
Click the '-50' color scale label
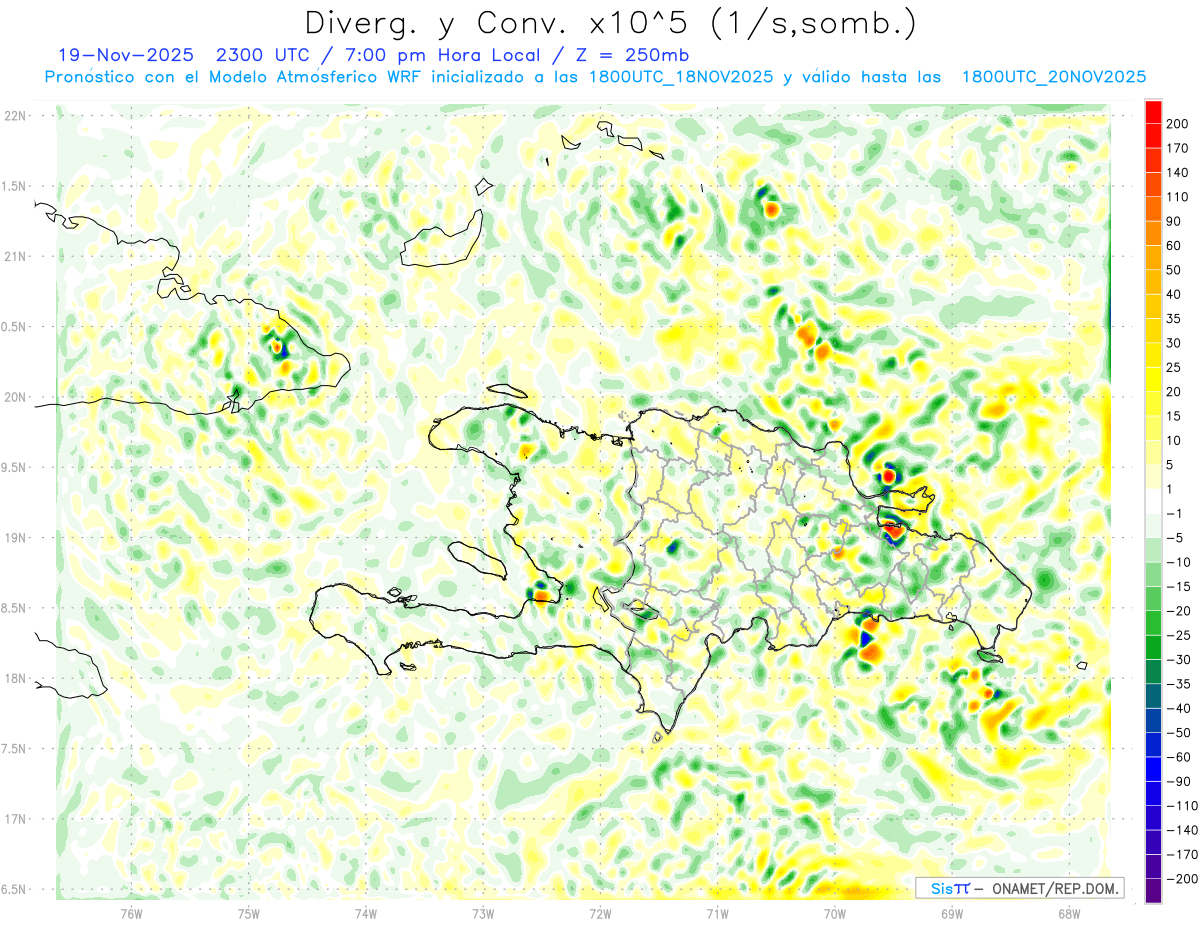[x=1179, y=733]
